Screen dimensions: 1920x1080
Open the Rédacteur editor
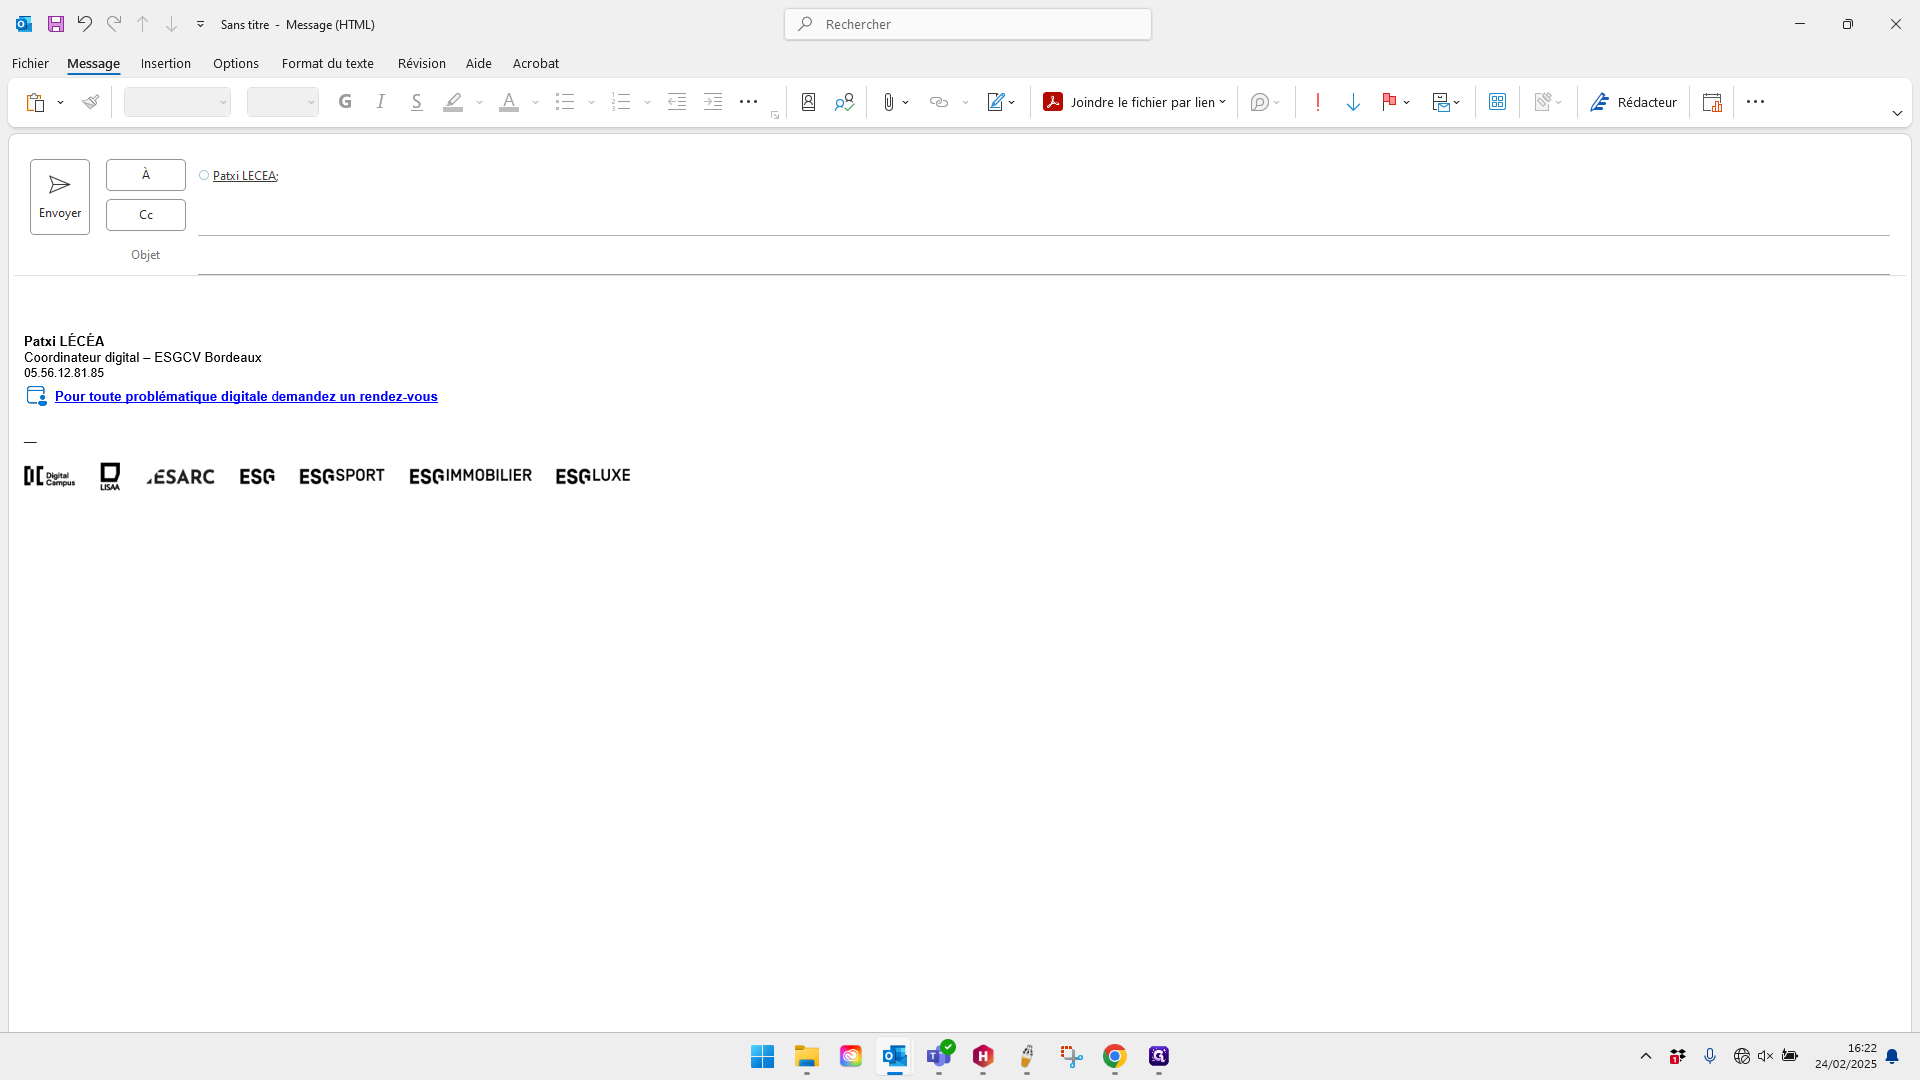tap(1633, 102)
